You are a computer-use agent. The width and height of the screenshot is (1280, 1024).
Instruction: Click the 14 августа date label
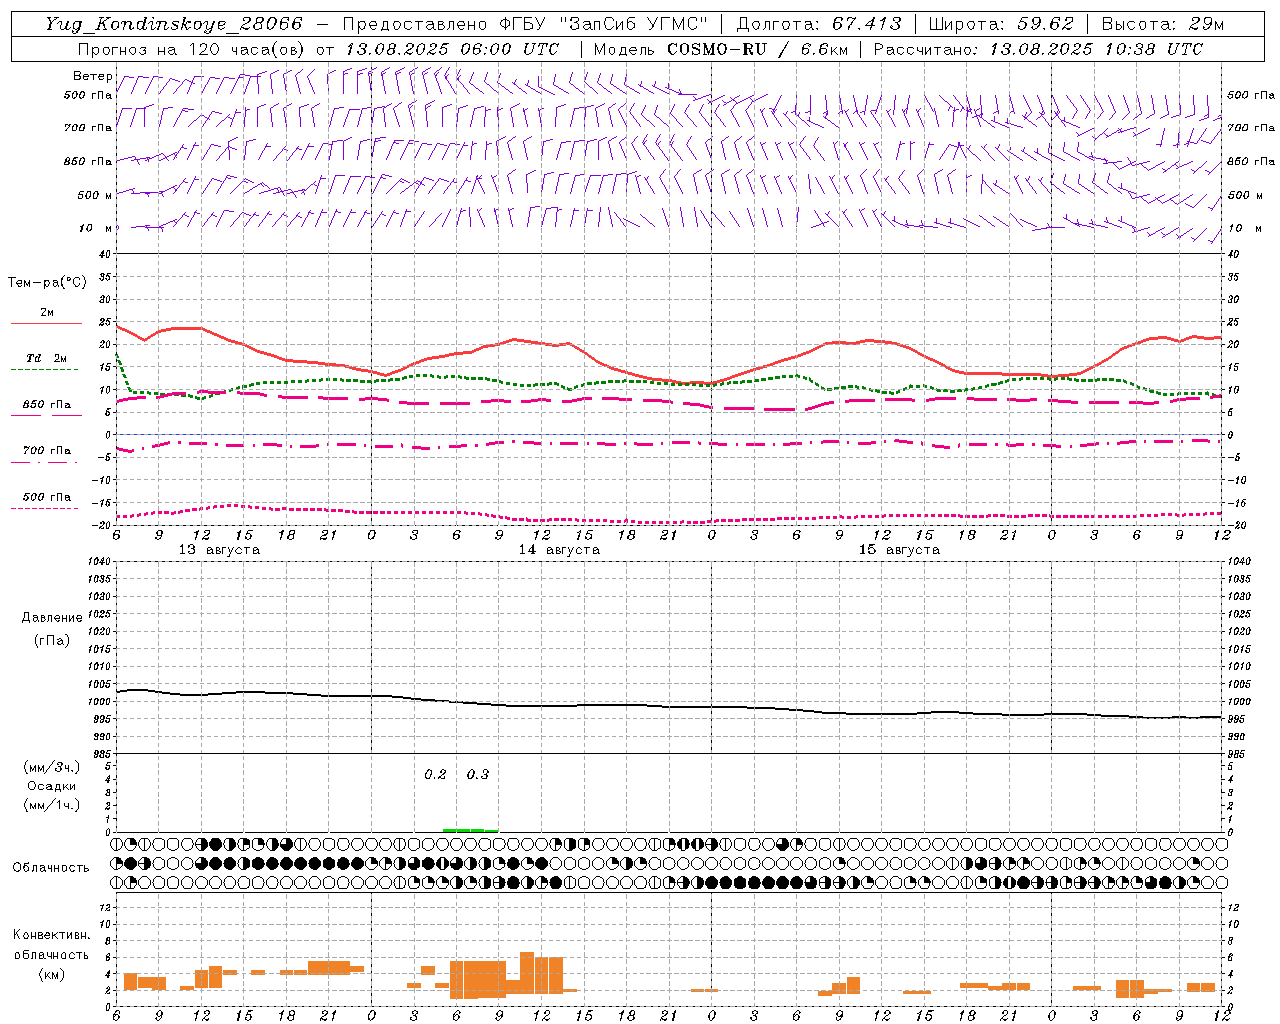tap(559, 550)
